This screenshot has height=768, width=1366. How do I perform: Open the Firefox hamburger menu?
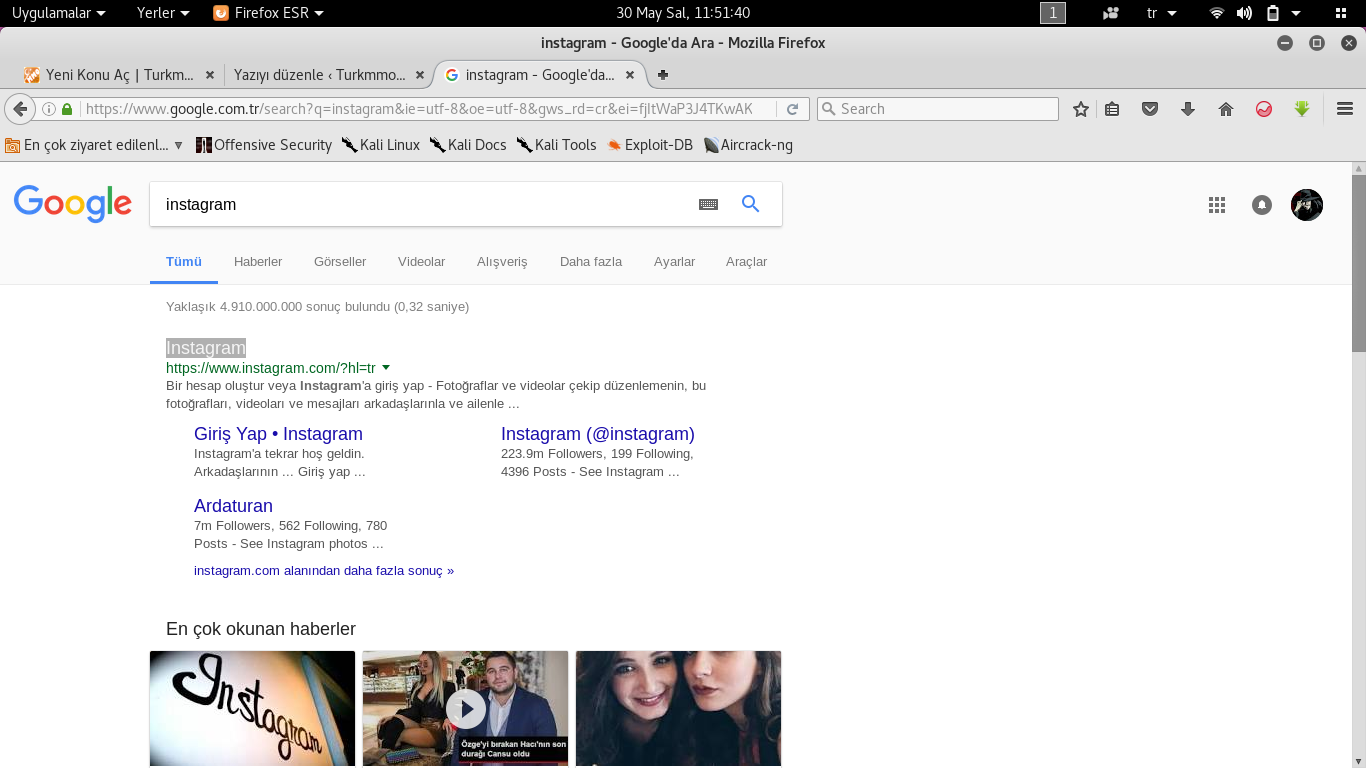(x=1344, y=109)
